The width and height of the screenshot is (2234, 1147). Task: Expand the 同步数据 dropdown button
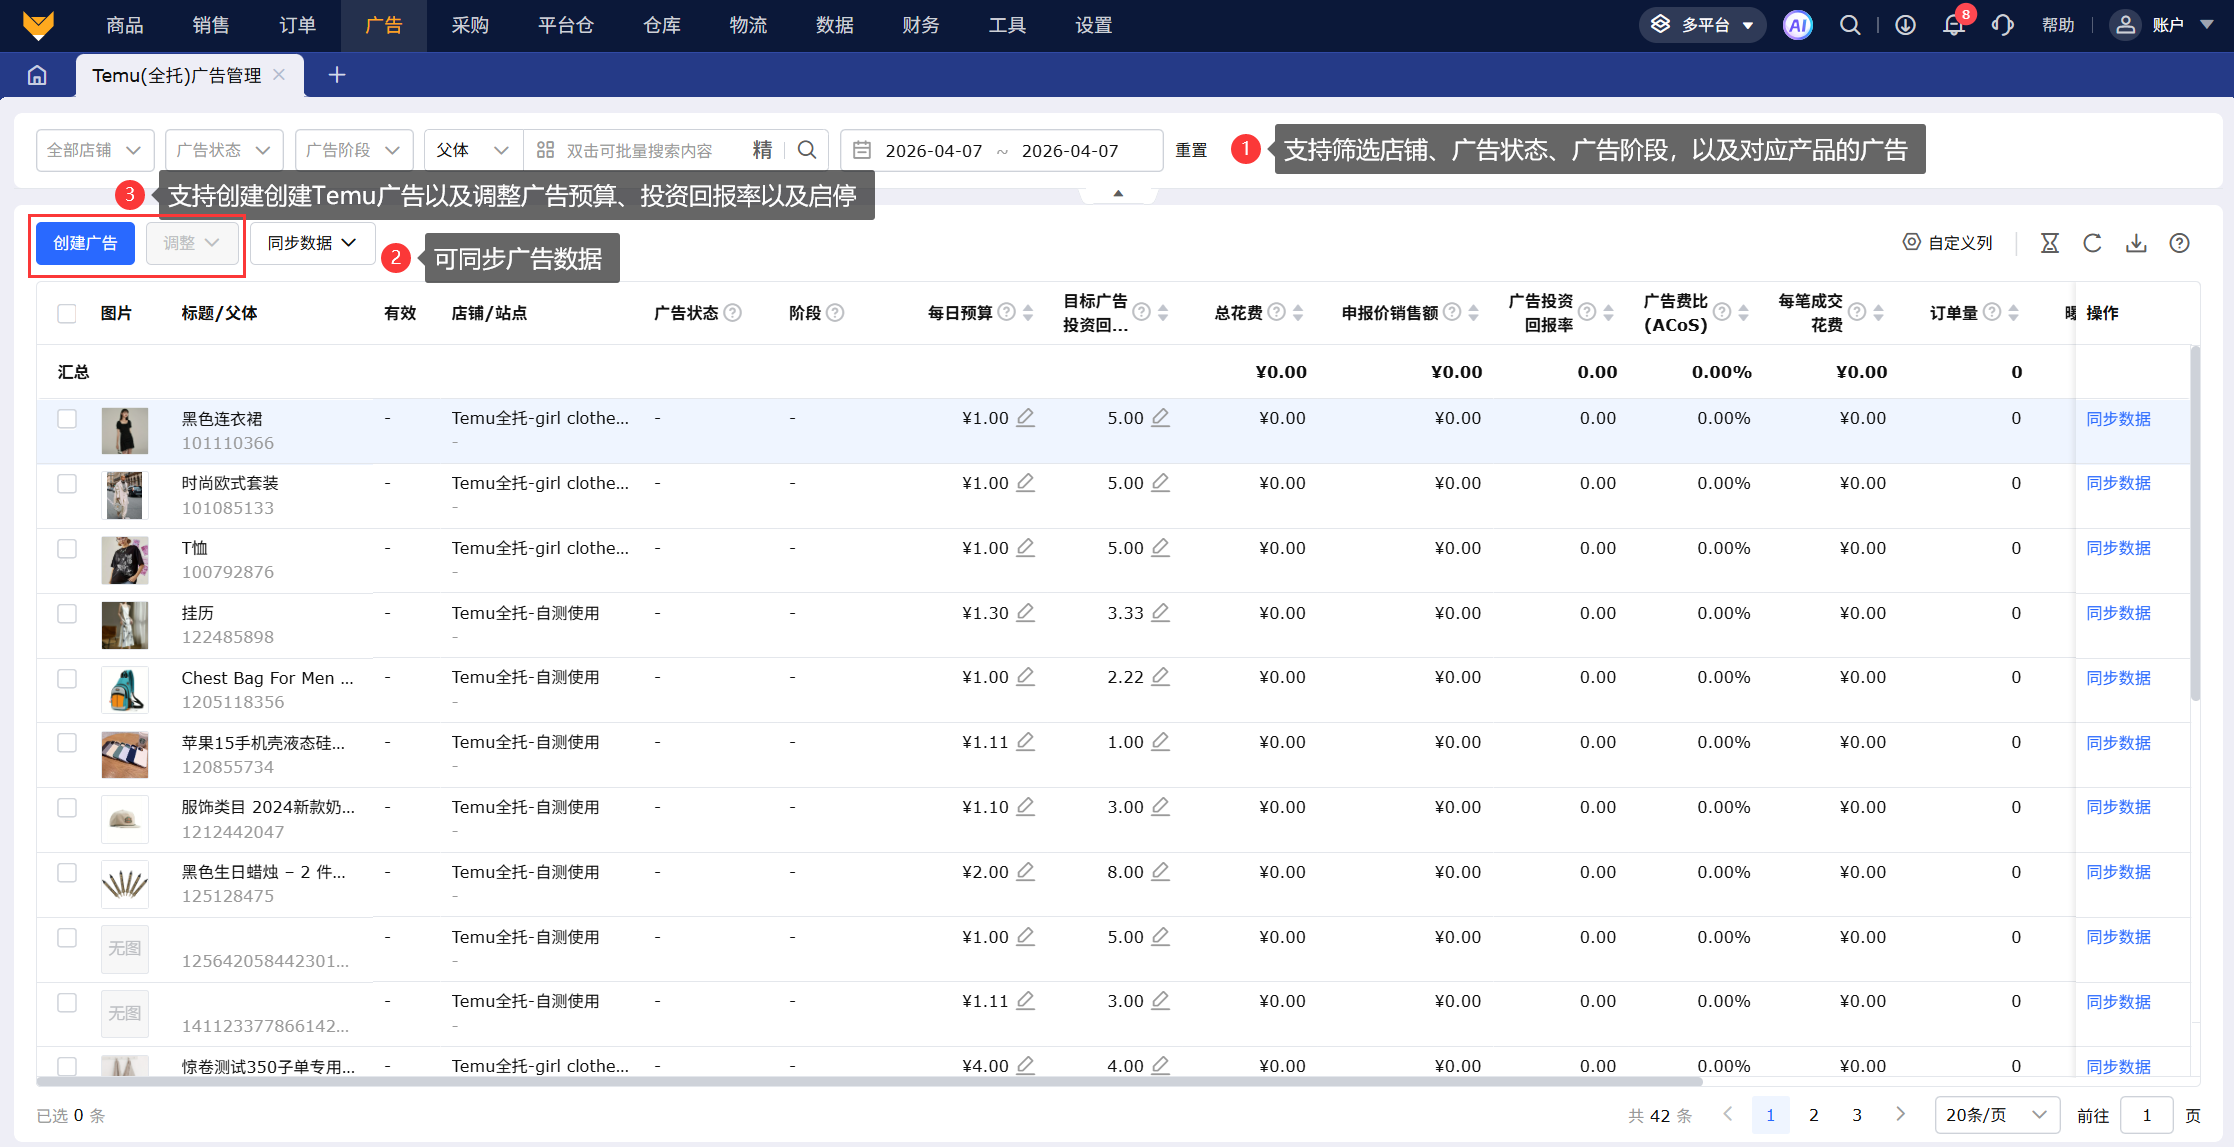tap(311, 243)
